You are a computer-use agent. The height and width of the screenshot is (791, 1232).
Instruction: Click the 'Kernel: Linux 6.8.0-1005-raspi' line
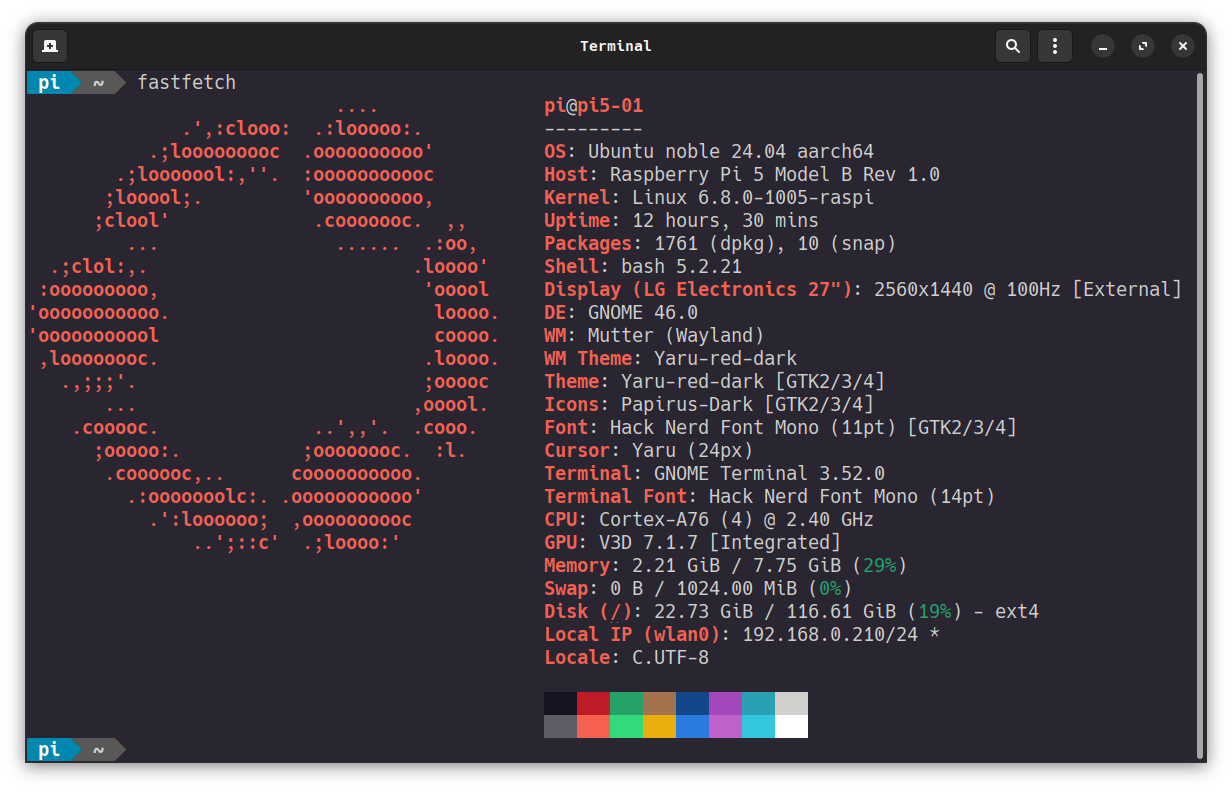coord(709,198)
